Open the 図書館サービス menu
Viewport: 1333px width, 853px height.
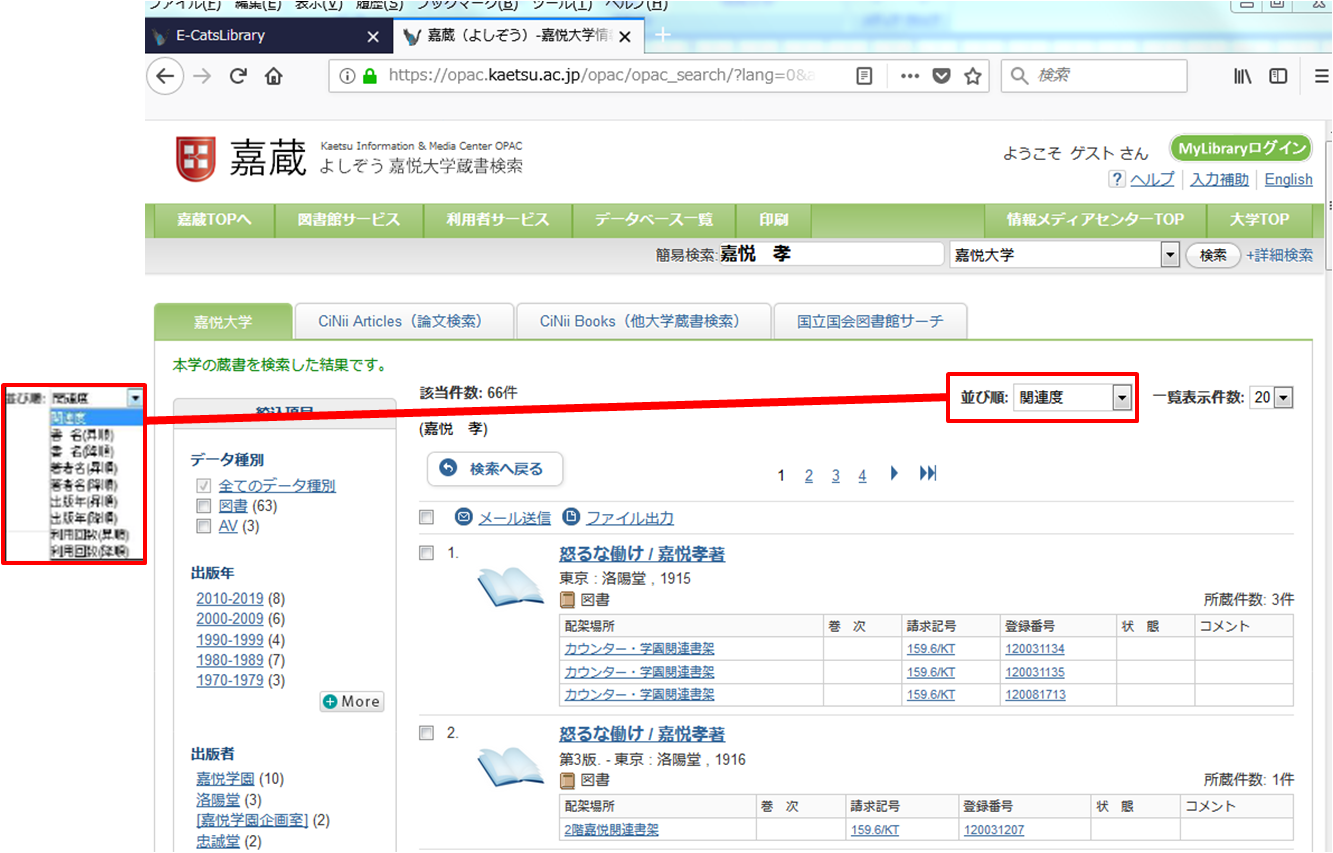349,220
